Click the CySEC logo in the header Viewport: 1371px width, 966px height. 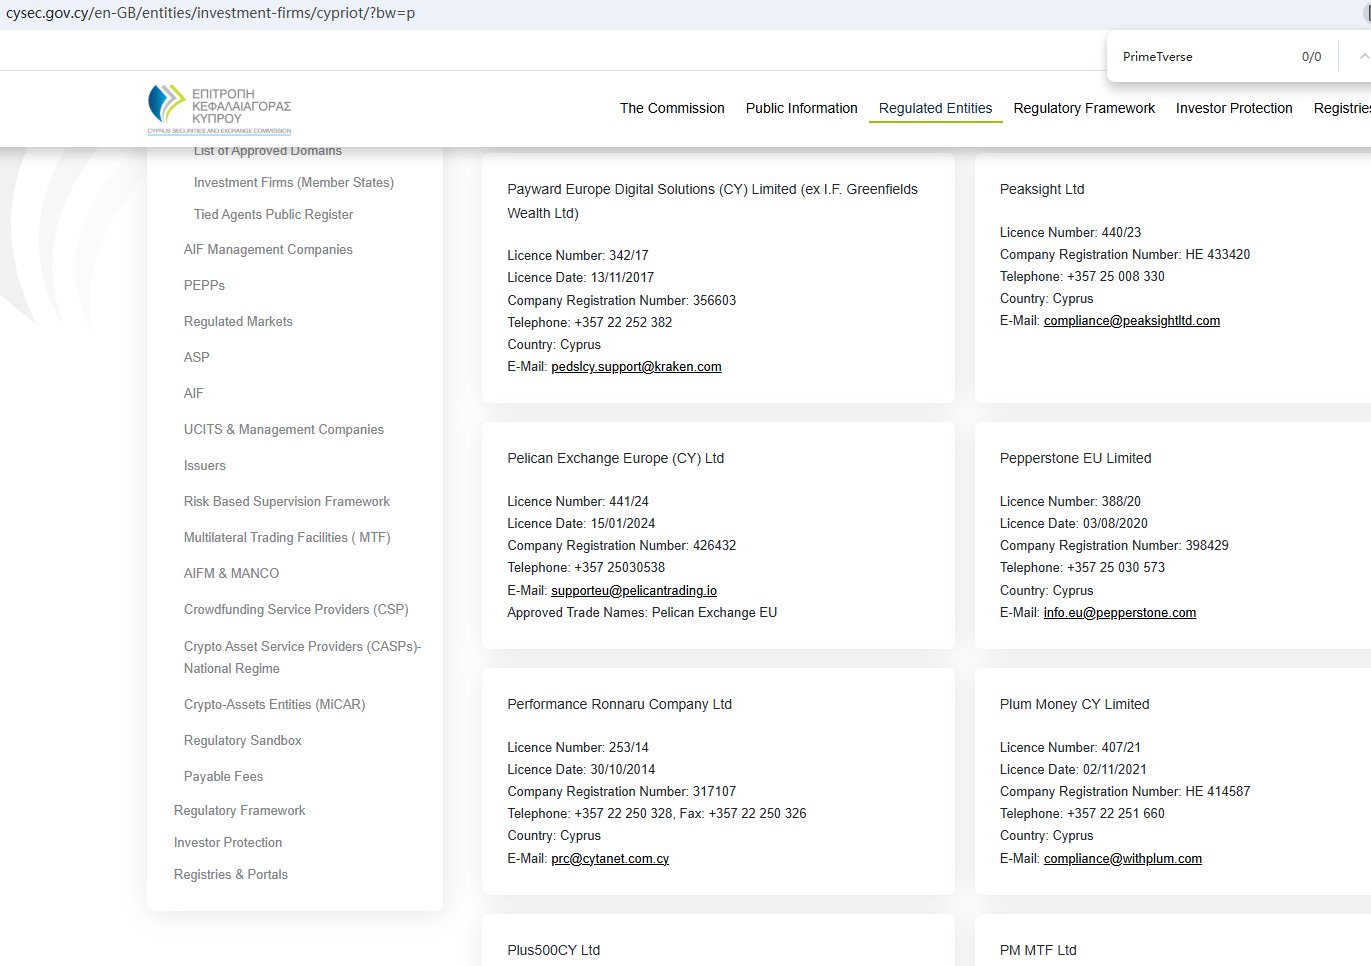click(220, 109)
